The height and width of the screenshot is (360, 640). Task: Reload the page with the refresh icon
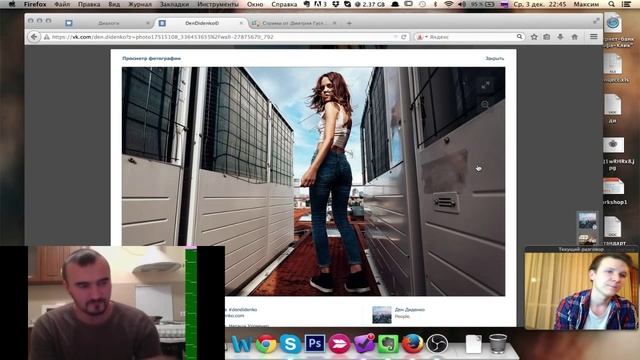(x=404, y=37)
